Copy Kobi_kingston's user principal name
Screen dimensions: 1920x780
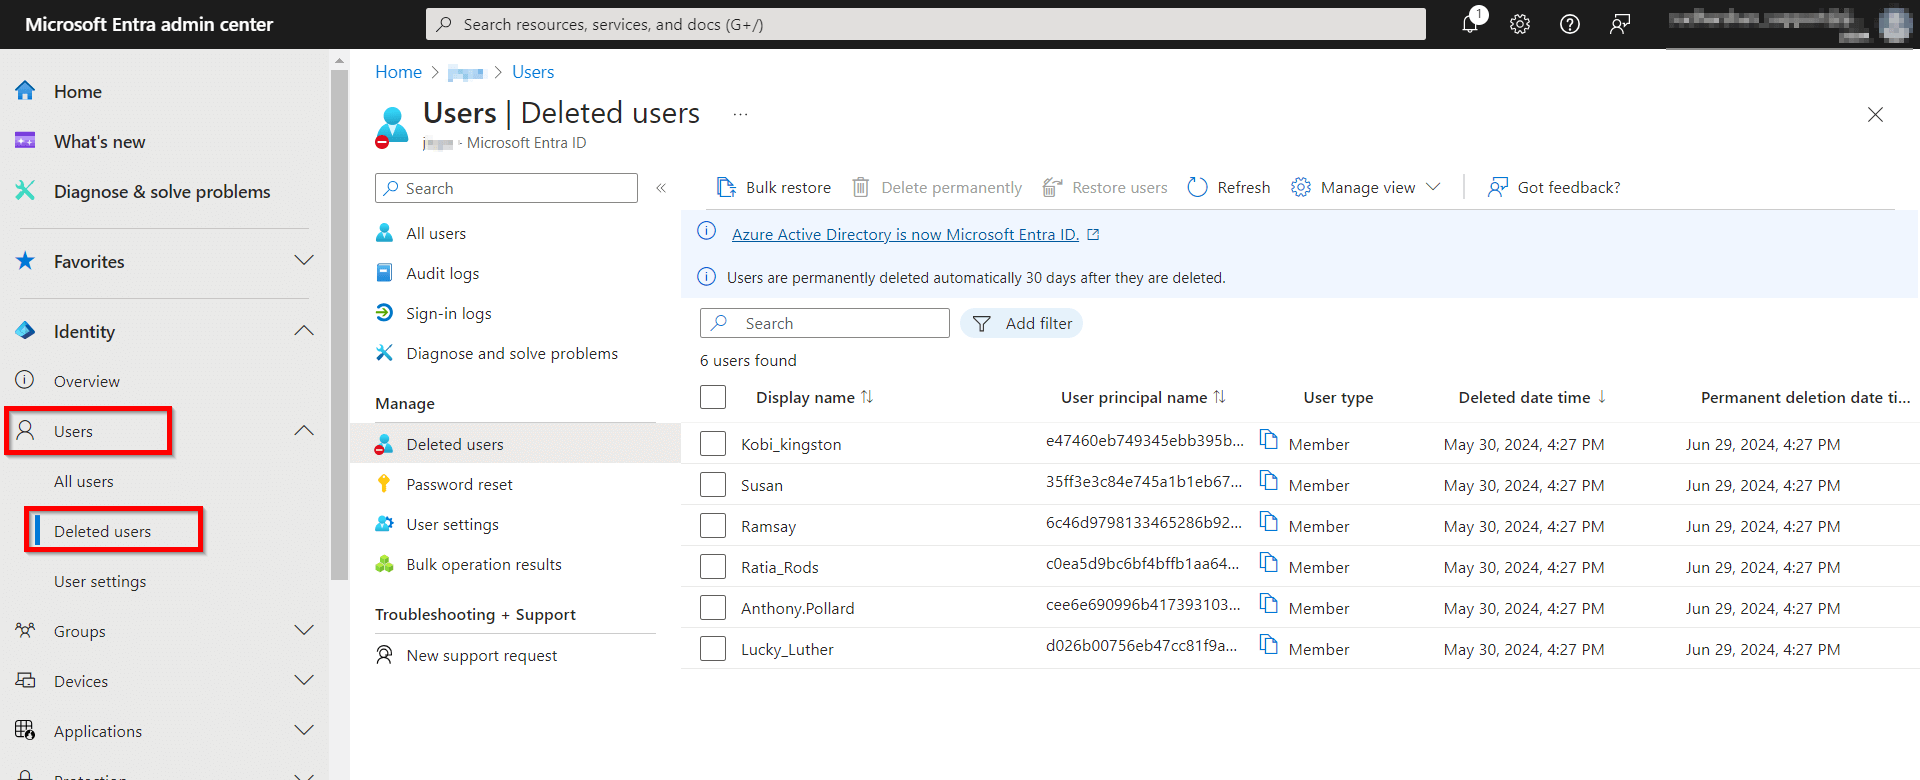click(x=1268, y=439)
